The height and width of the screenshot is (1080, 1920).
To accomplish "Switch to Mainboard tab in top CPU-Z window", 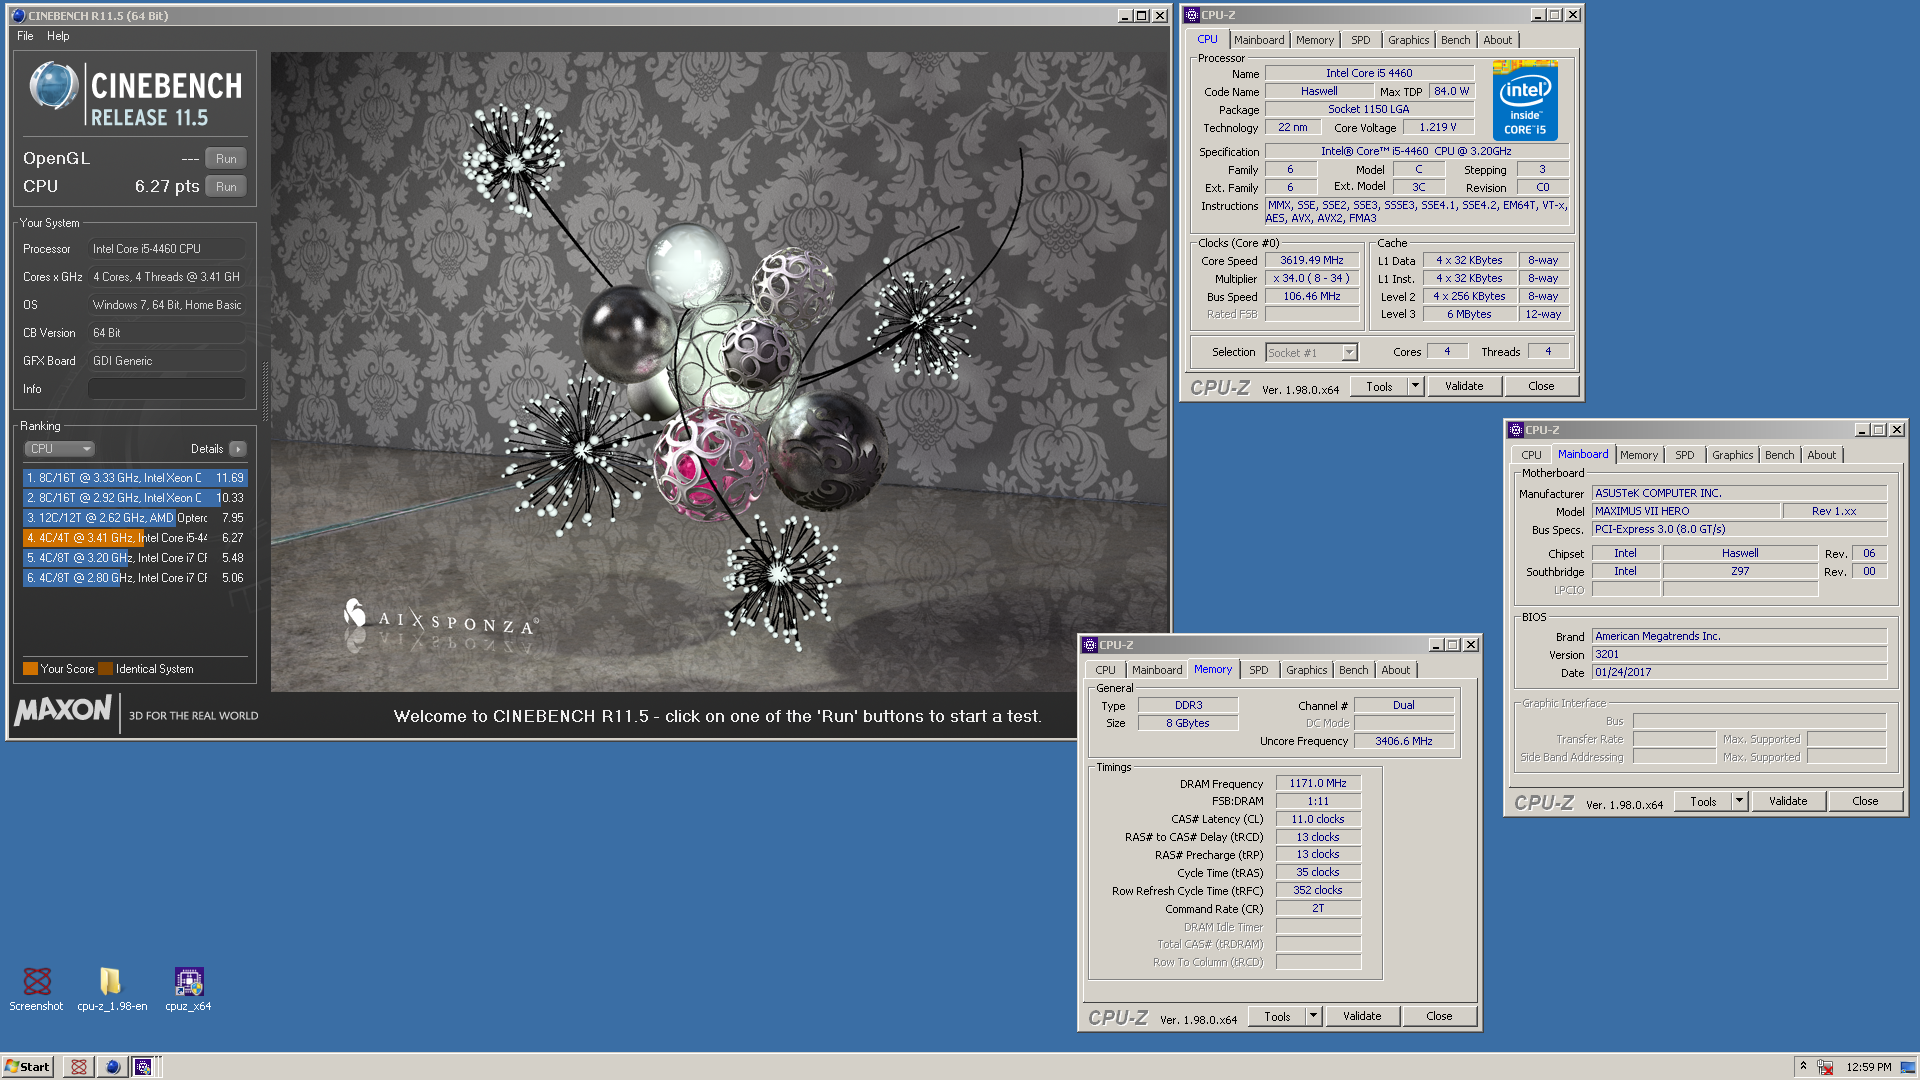I will pos(1259,40).
